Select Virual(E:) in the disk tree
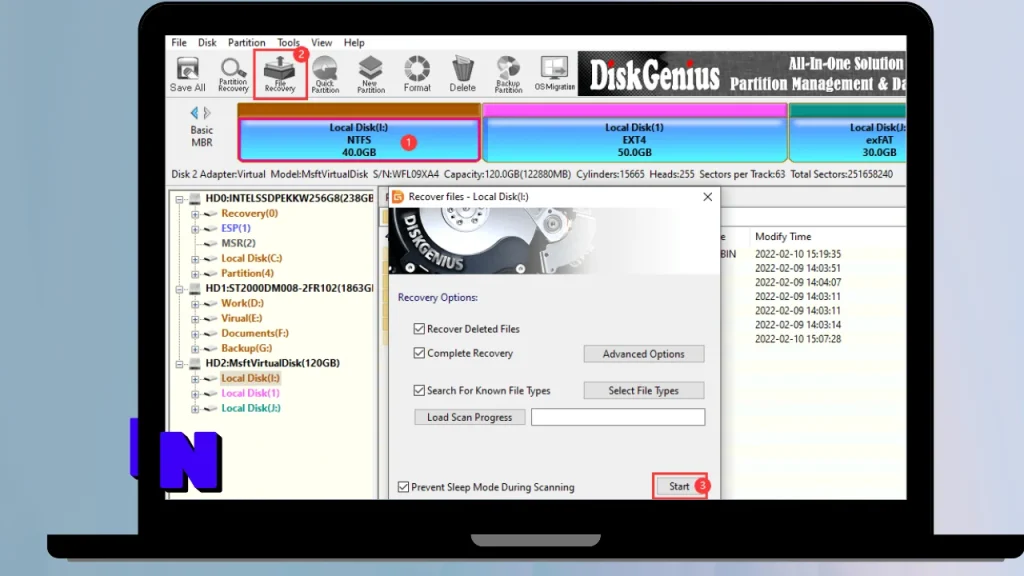 pyautogui.click(x=241, y=319)
